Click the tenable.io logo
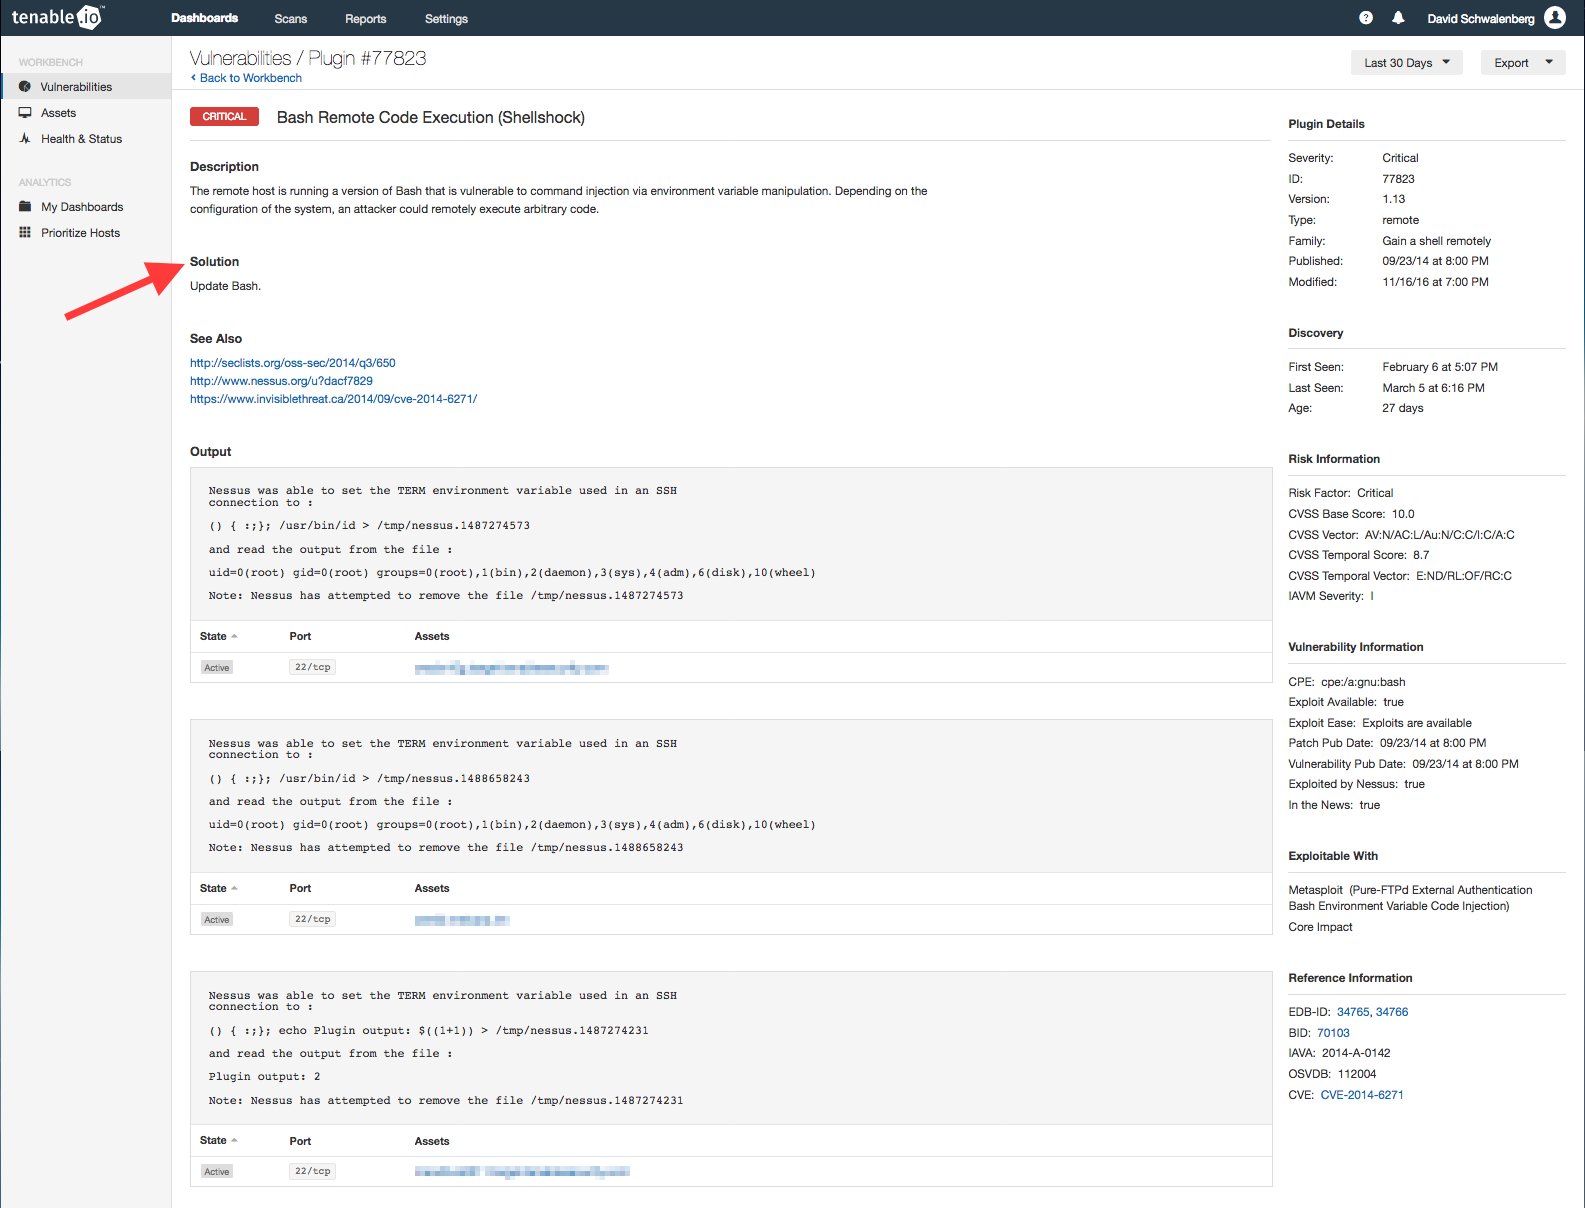 57,17
